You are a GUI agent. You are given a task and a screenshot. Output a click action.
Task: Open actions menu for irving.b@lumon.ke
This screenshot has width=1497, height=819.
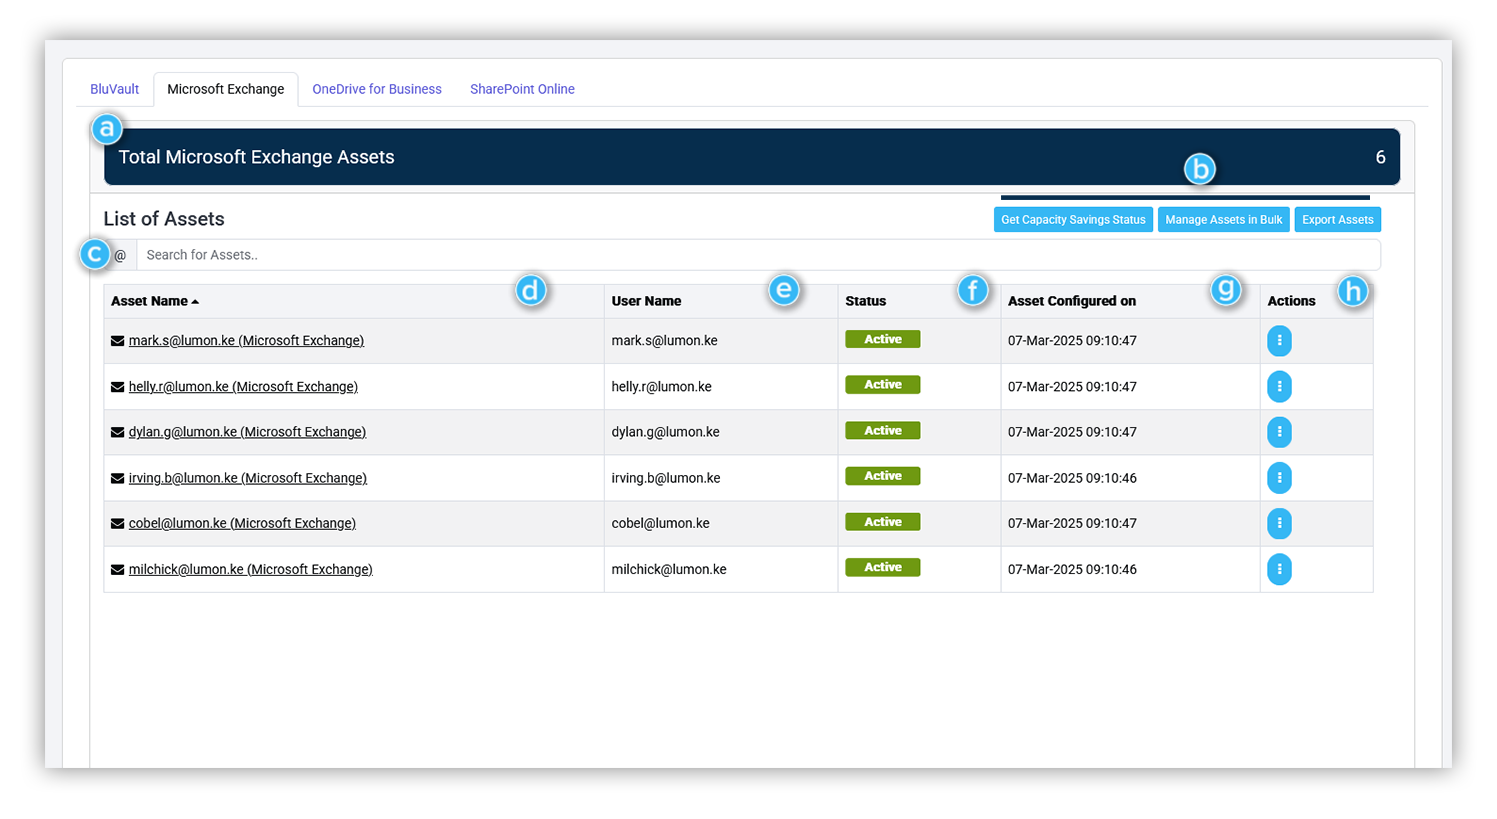(x=1279, y=478)
